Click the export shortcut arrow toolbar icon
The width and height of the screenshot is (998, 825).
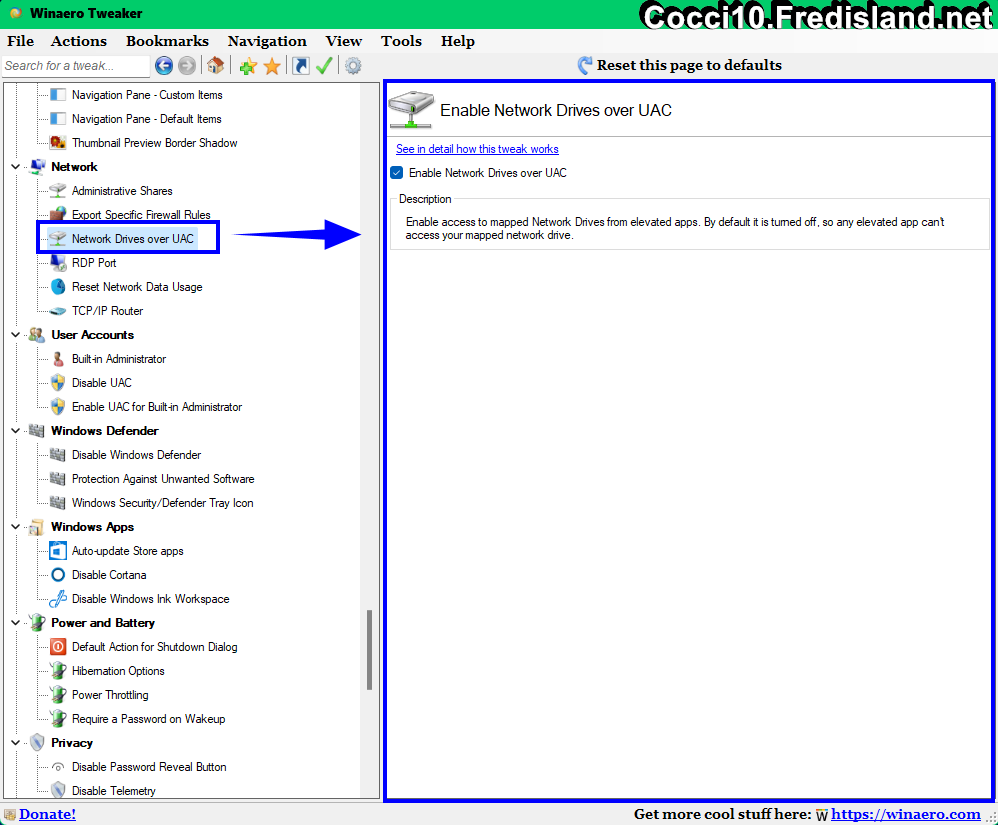click(x=300, y=66)
